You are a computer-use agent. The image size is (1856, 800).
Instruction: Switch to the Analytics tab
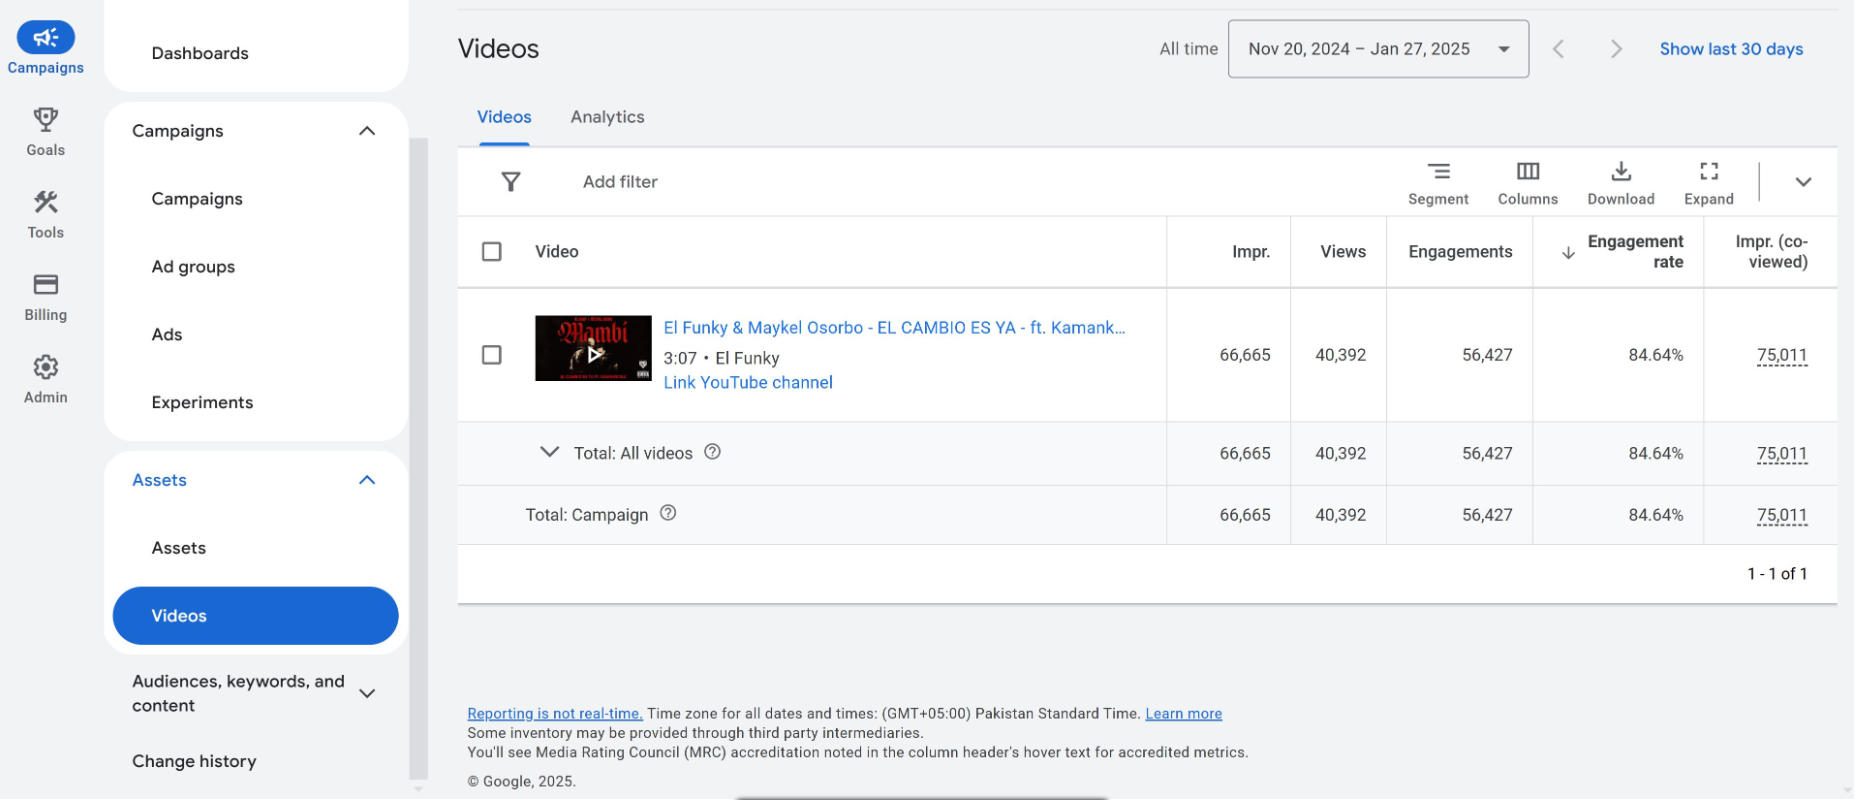pos(607,117)
